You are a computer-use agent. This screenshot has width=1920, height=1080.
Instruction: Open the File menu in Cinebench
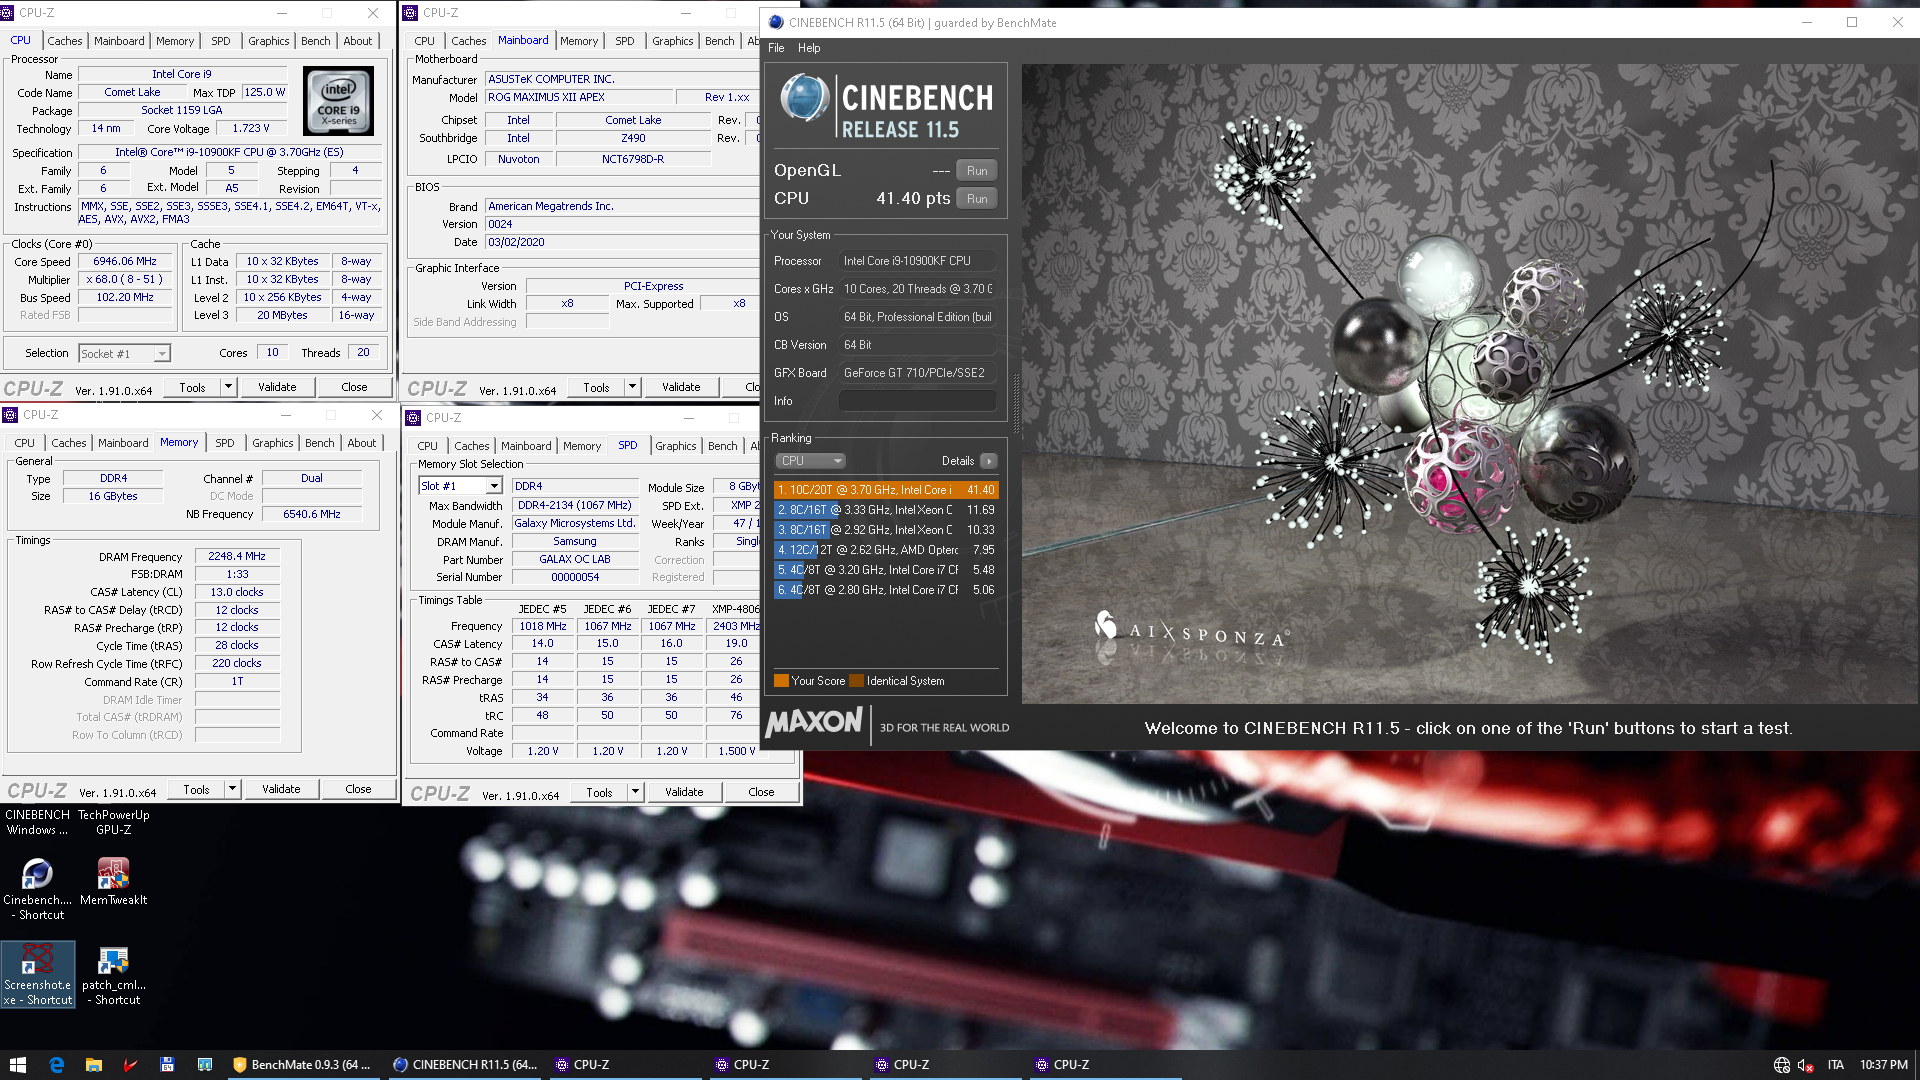776,48
